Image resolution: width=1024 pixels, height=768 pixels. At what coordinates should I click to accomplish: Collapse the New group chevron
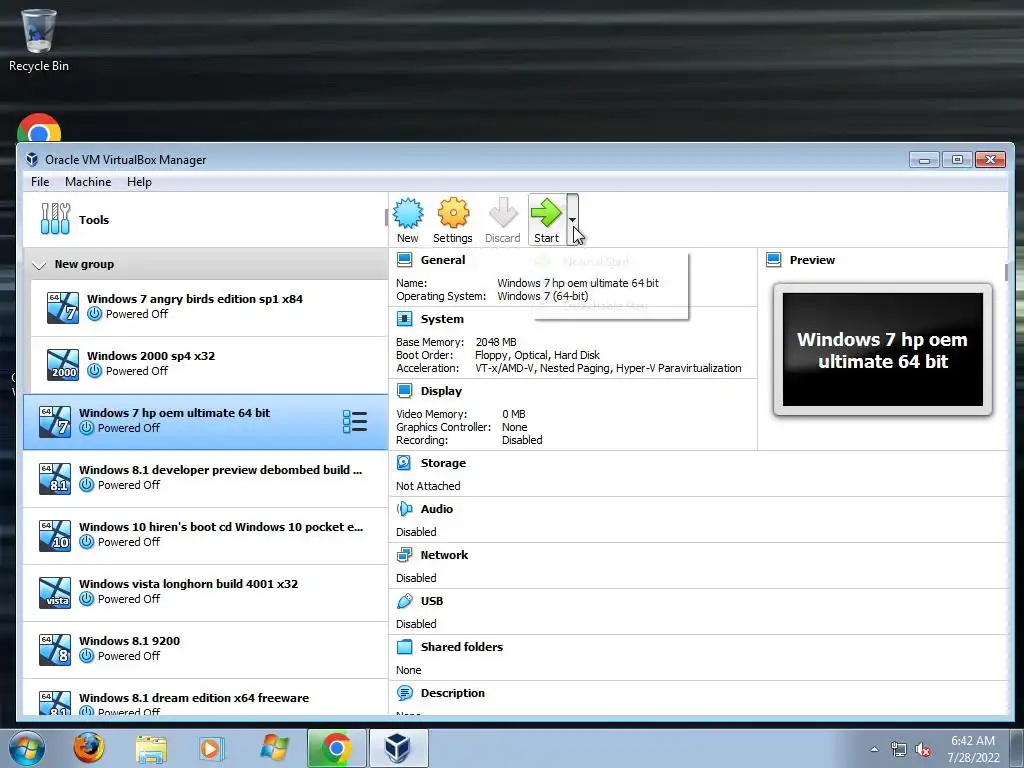[x=39, y=264]
